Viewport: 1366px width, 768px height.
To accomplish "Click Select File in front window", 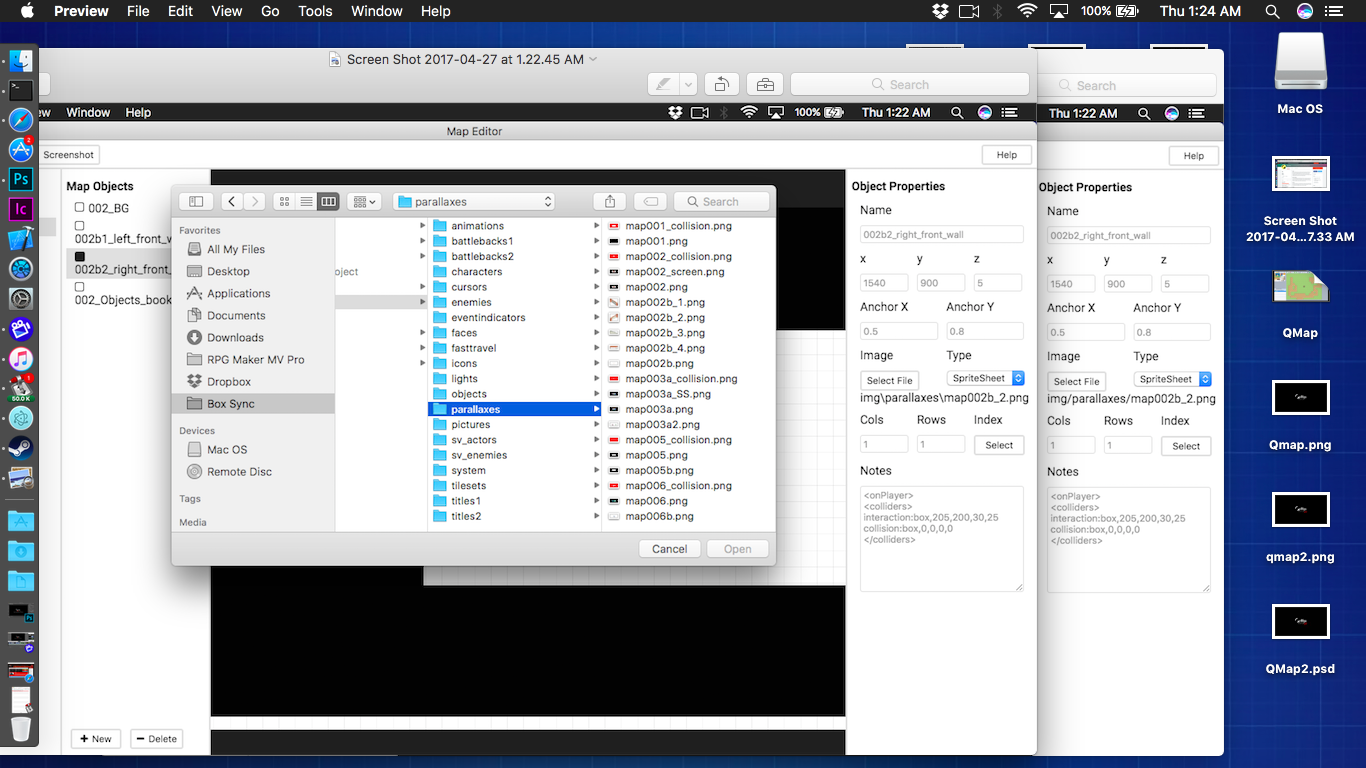I will coord(890,380).
